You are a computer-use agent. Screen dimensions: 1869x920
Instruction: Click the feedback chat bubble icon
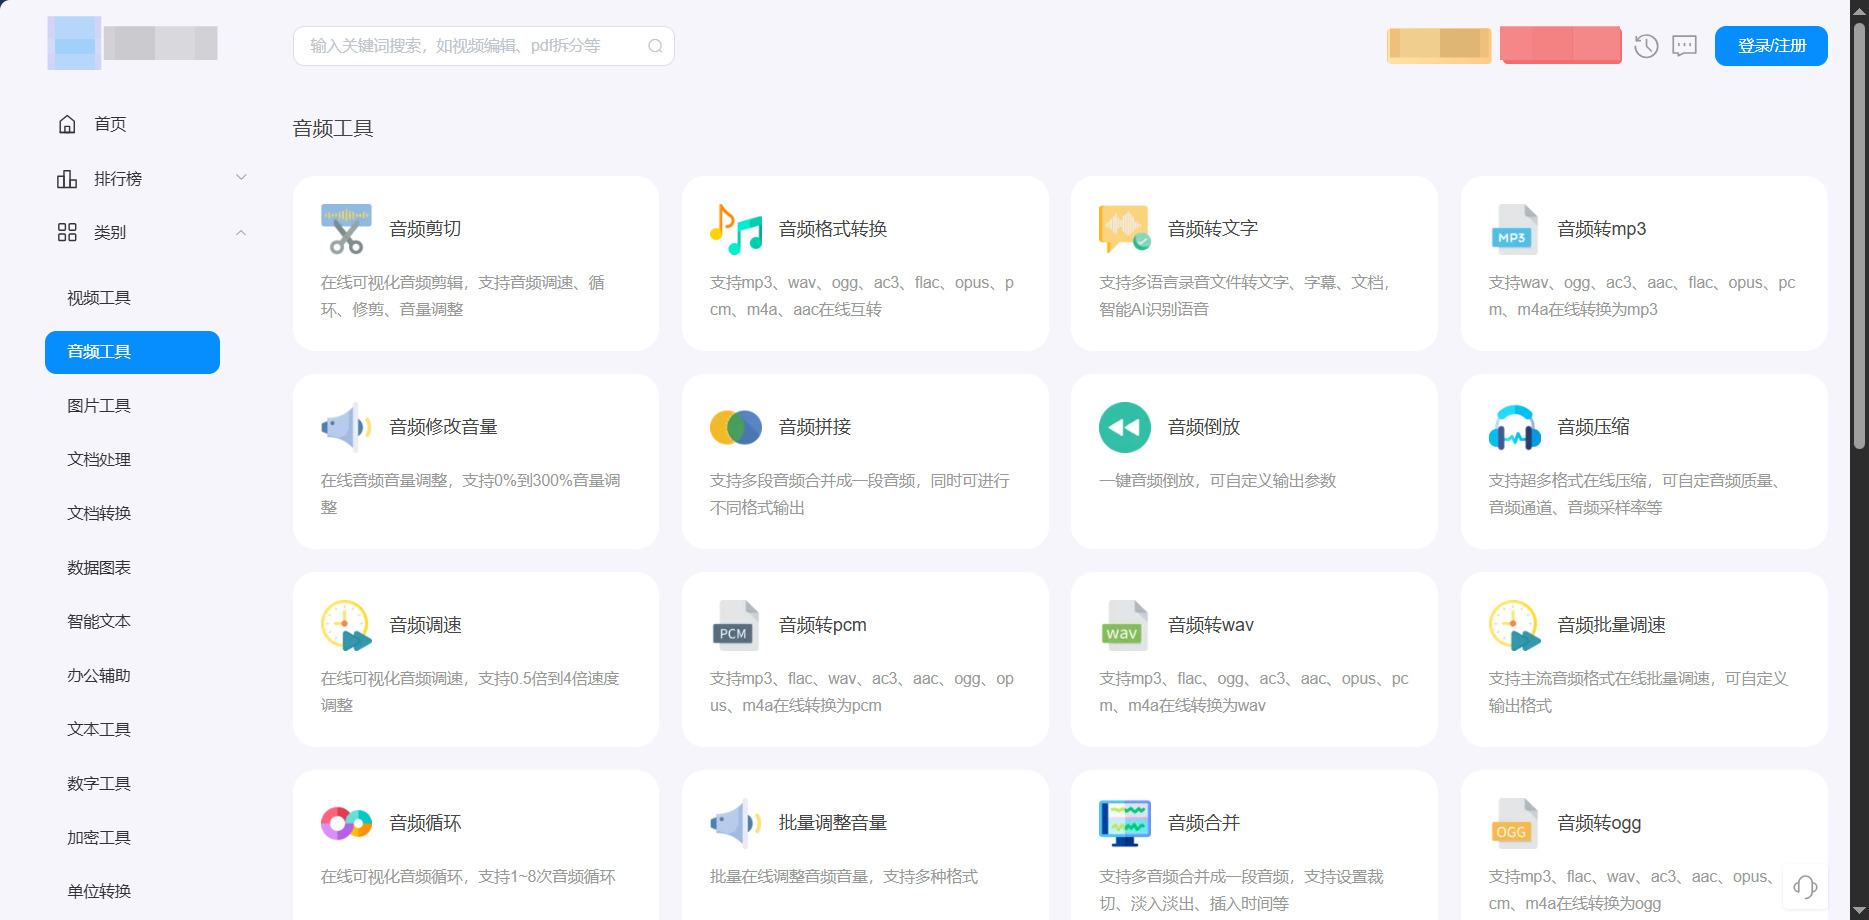click(x=1685, y=46)
